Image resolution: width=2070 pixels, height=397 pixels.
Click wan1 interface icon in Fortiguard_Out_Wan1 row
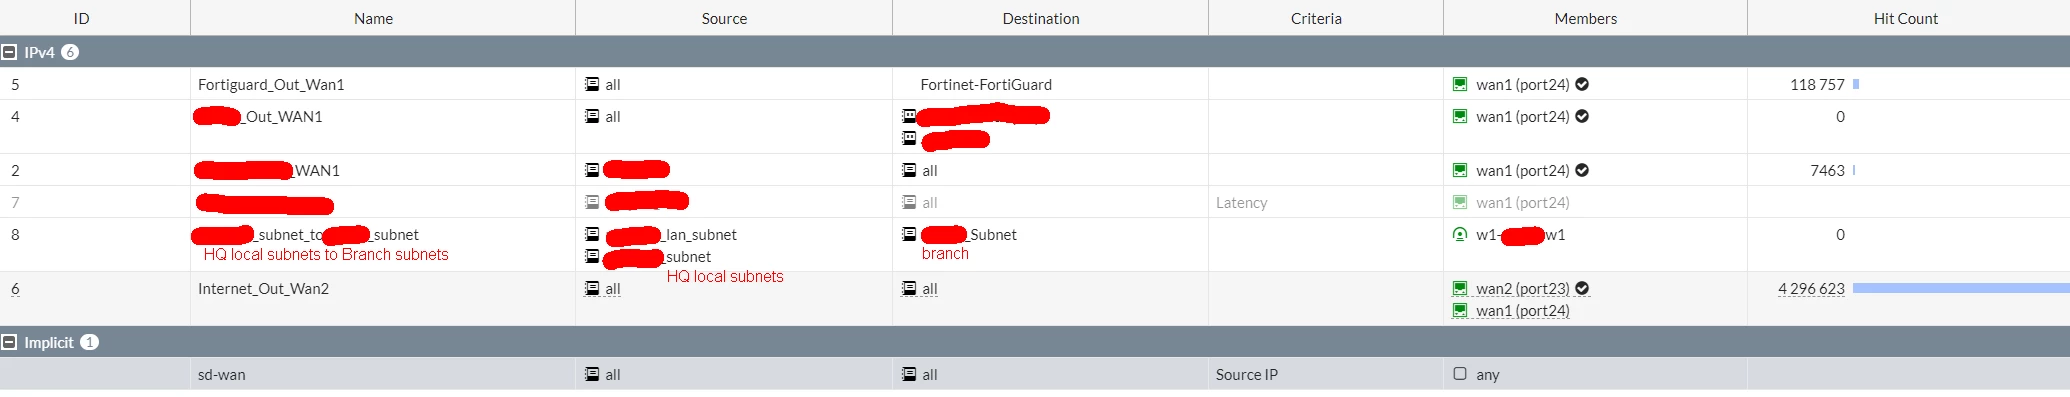point(1460,85)
